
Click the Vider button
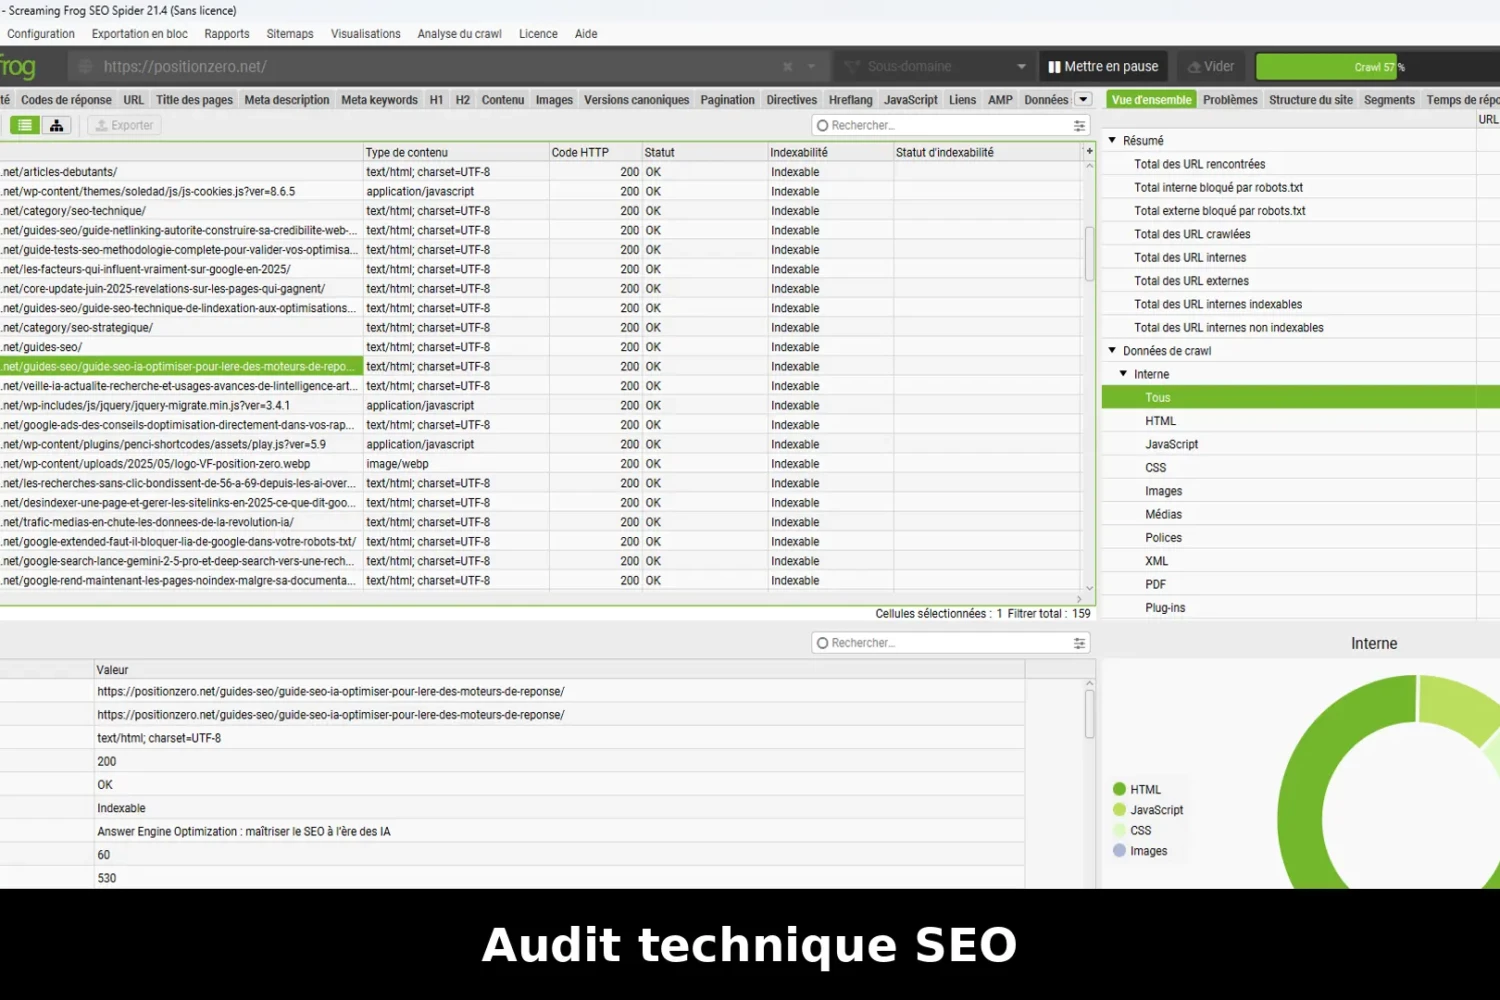point(1211,66)
